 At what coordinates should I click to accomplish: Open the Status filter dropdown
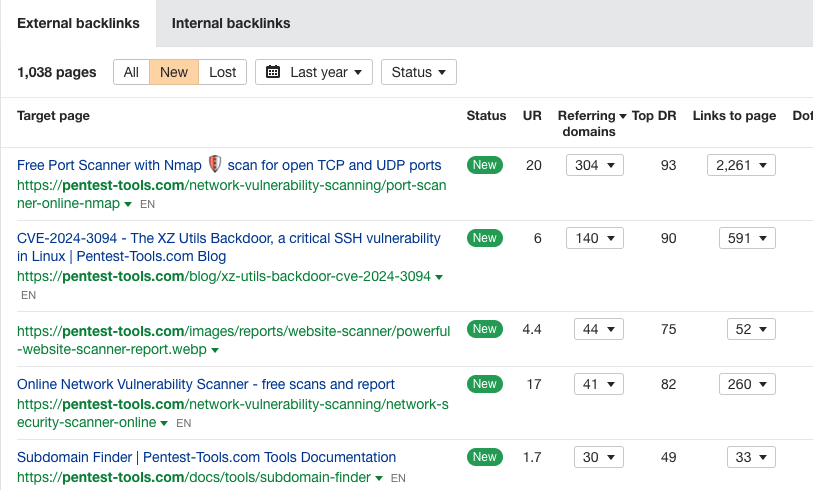(x=418, y=72)
